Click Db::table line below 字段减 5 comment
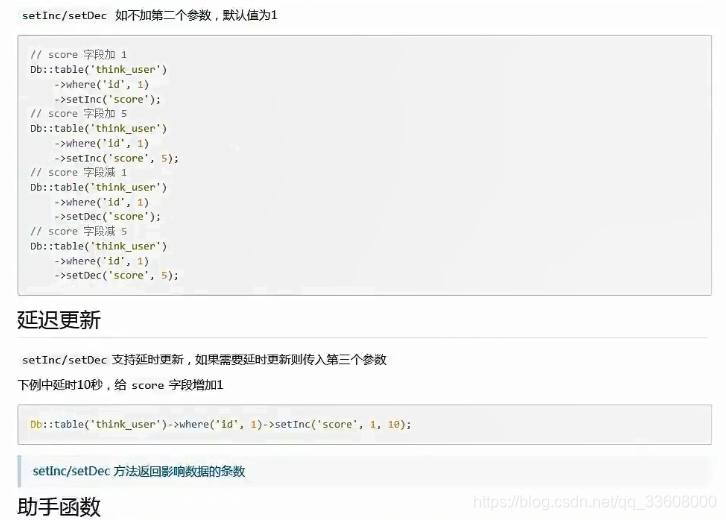This screenshot has height=520, width=726. point(99,246)
